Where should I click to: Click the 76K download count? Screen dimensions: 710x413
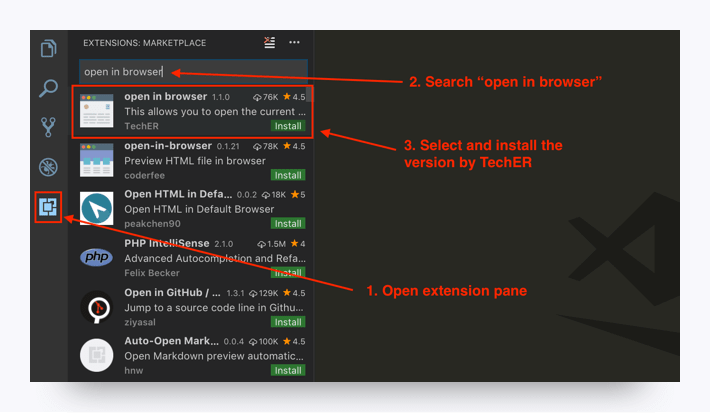(x=265, y=97)
